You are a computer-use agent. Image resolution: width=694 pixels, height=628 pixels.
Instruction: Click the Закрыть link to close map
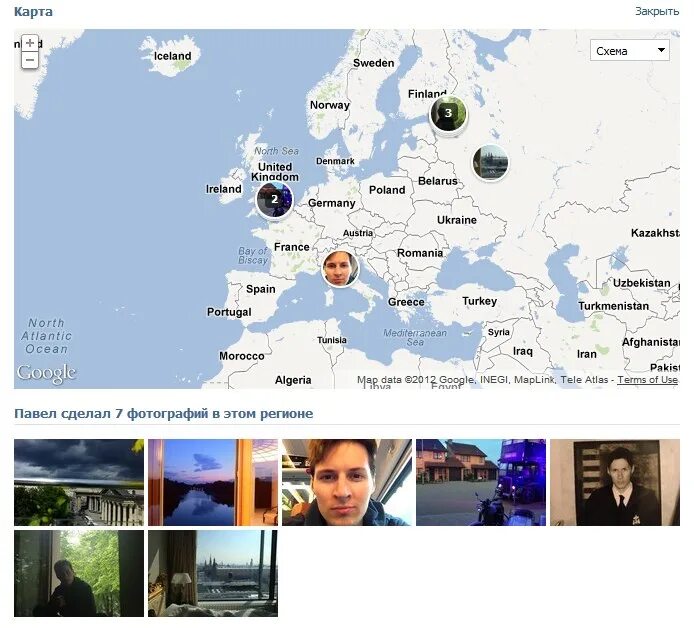click(657, 11)
